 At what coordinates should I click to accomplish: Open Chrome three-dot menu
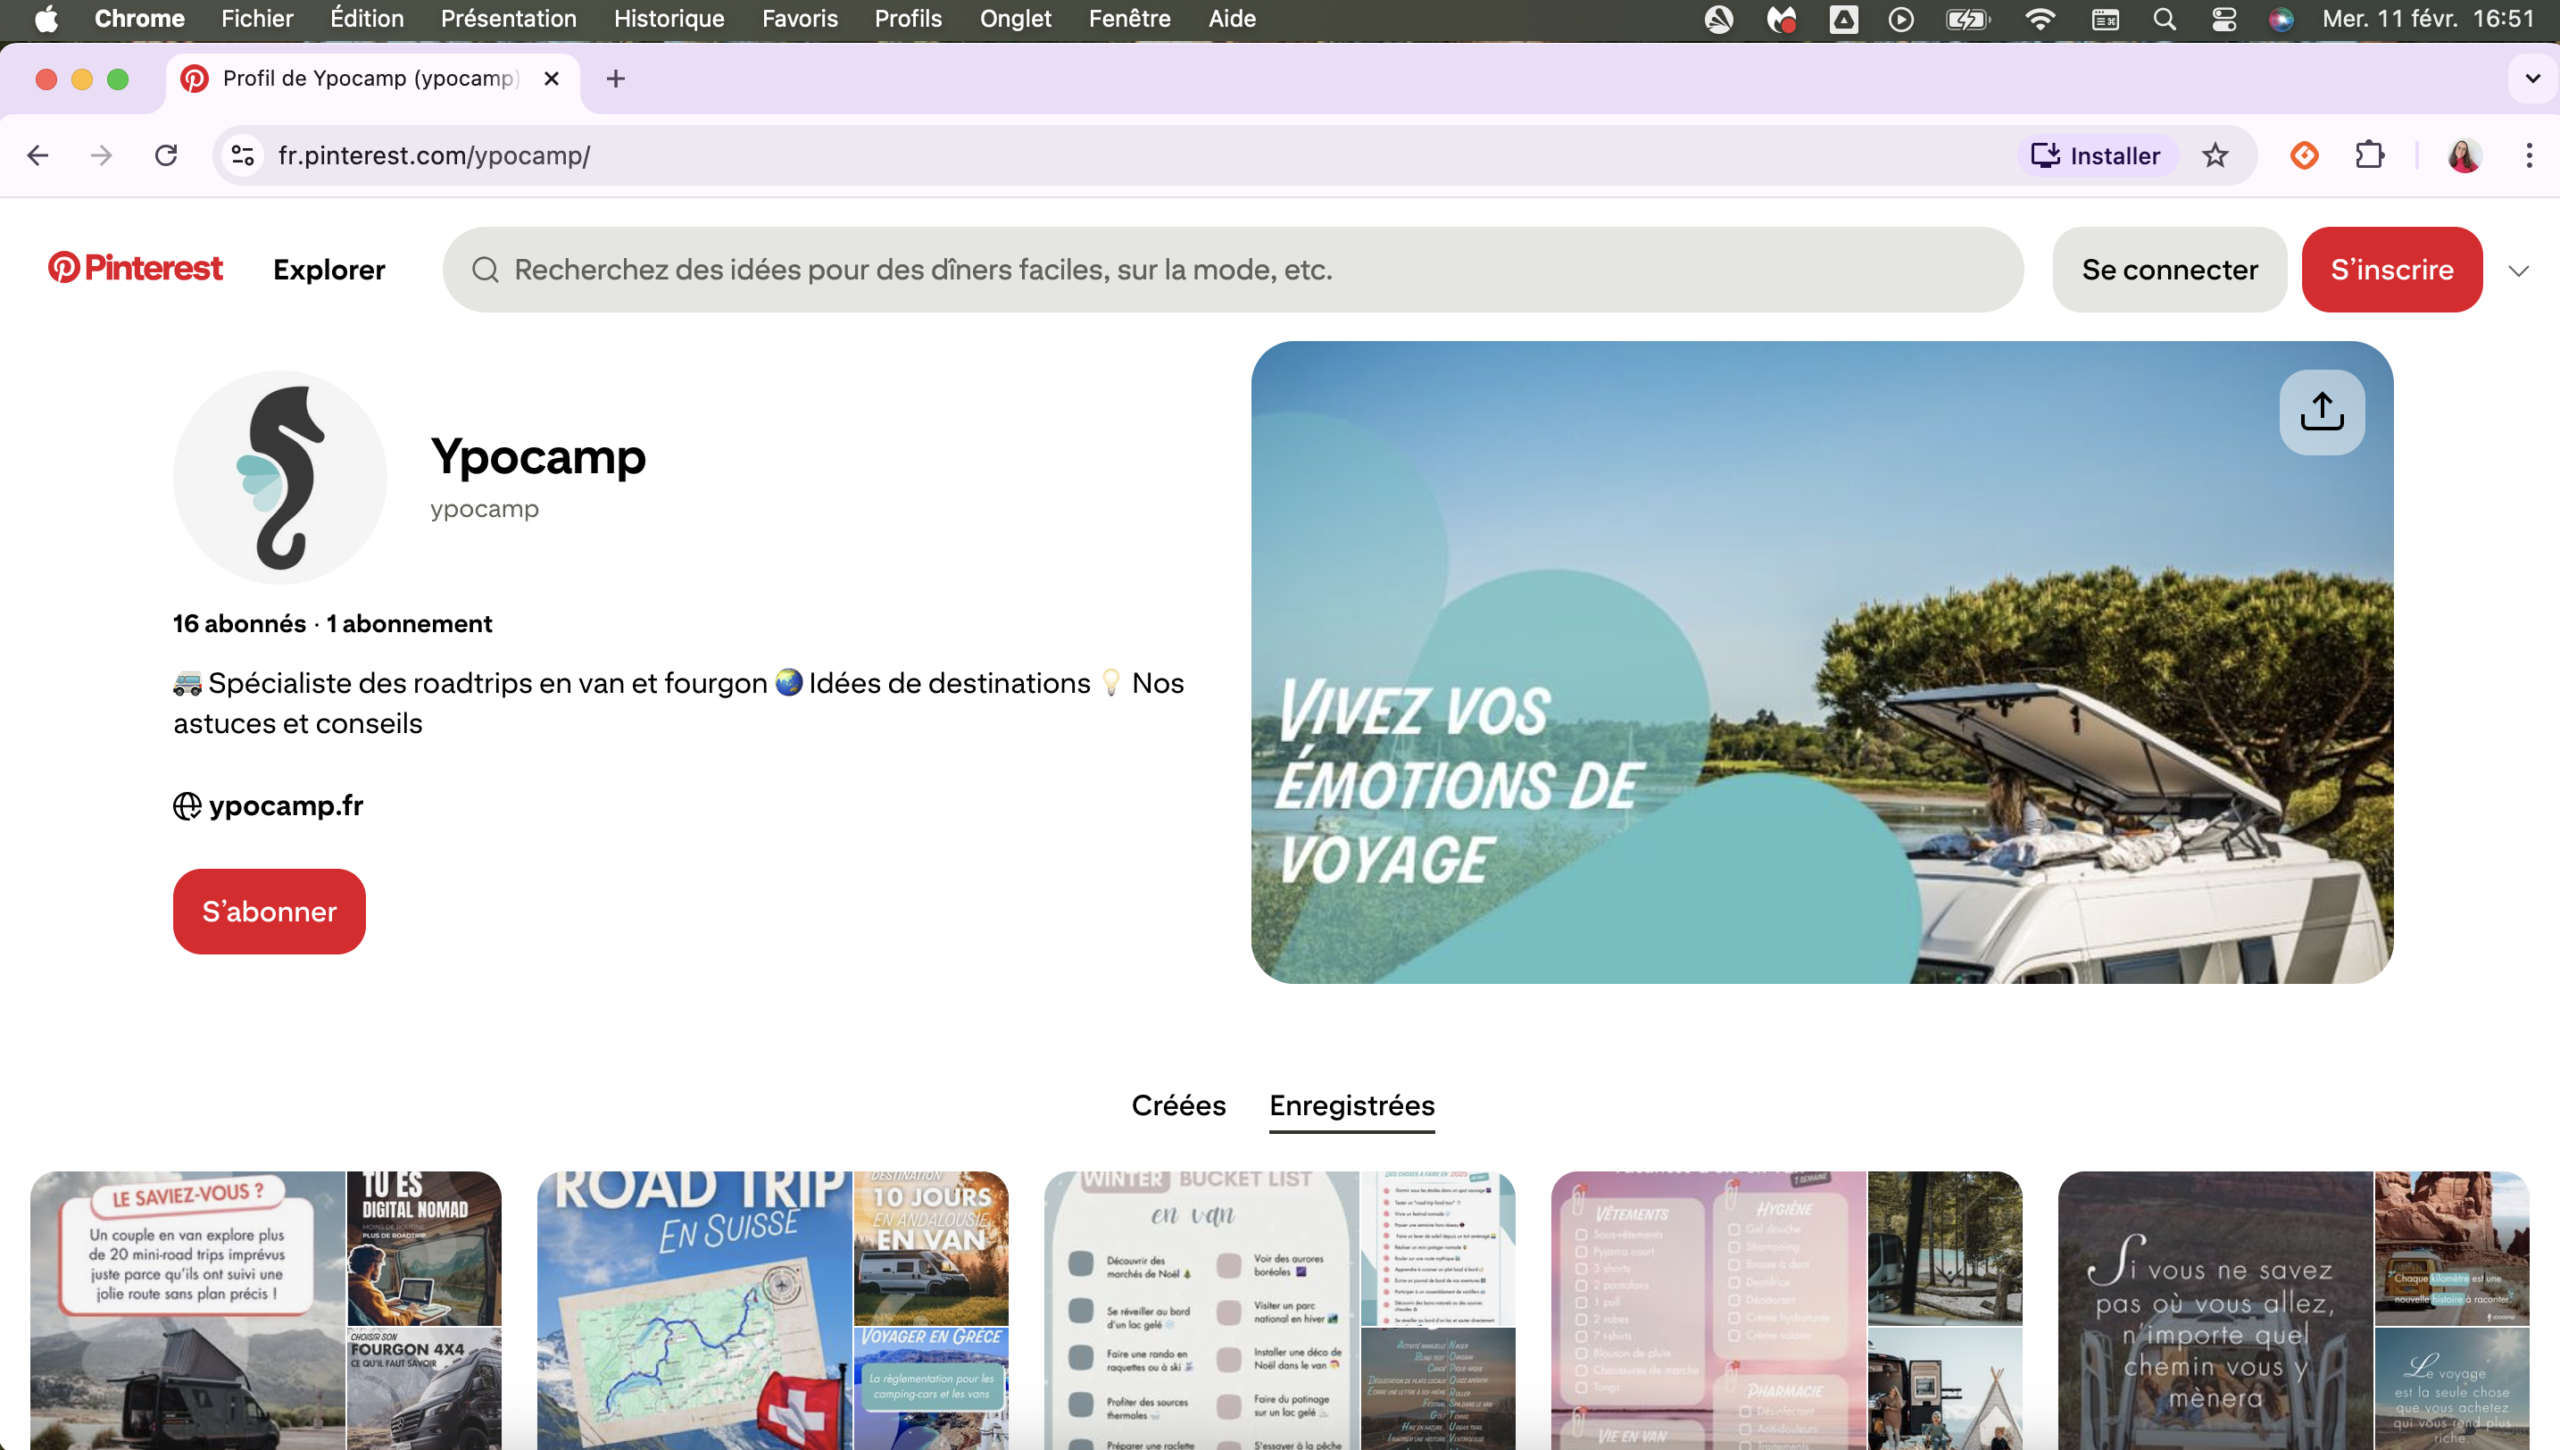2528,156
